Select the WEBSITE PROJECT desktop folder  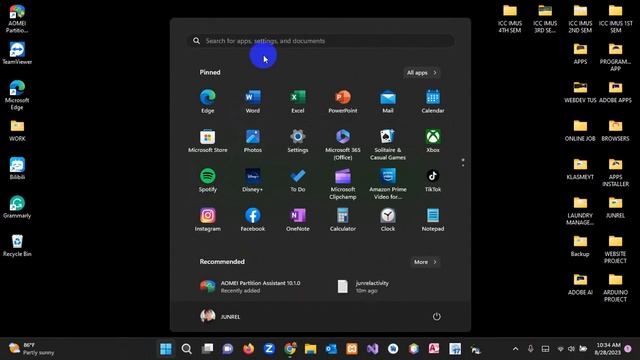pyautogui.click(x=615, y=250)
